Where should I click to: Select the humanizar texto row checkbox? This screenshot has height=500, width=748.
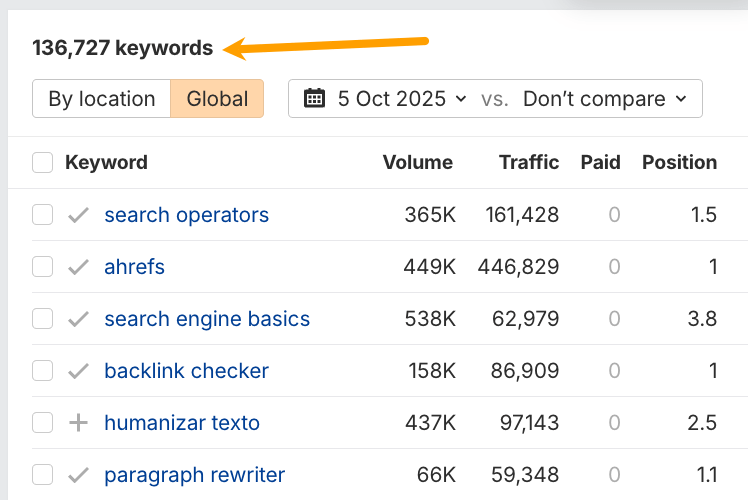pyautogui.click(x=42, y=423)
